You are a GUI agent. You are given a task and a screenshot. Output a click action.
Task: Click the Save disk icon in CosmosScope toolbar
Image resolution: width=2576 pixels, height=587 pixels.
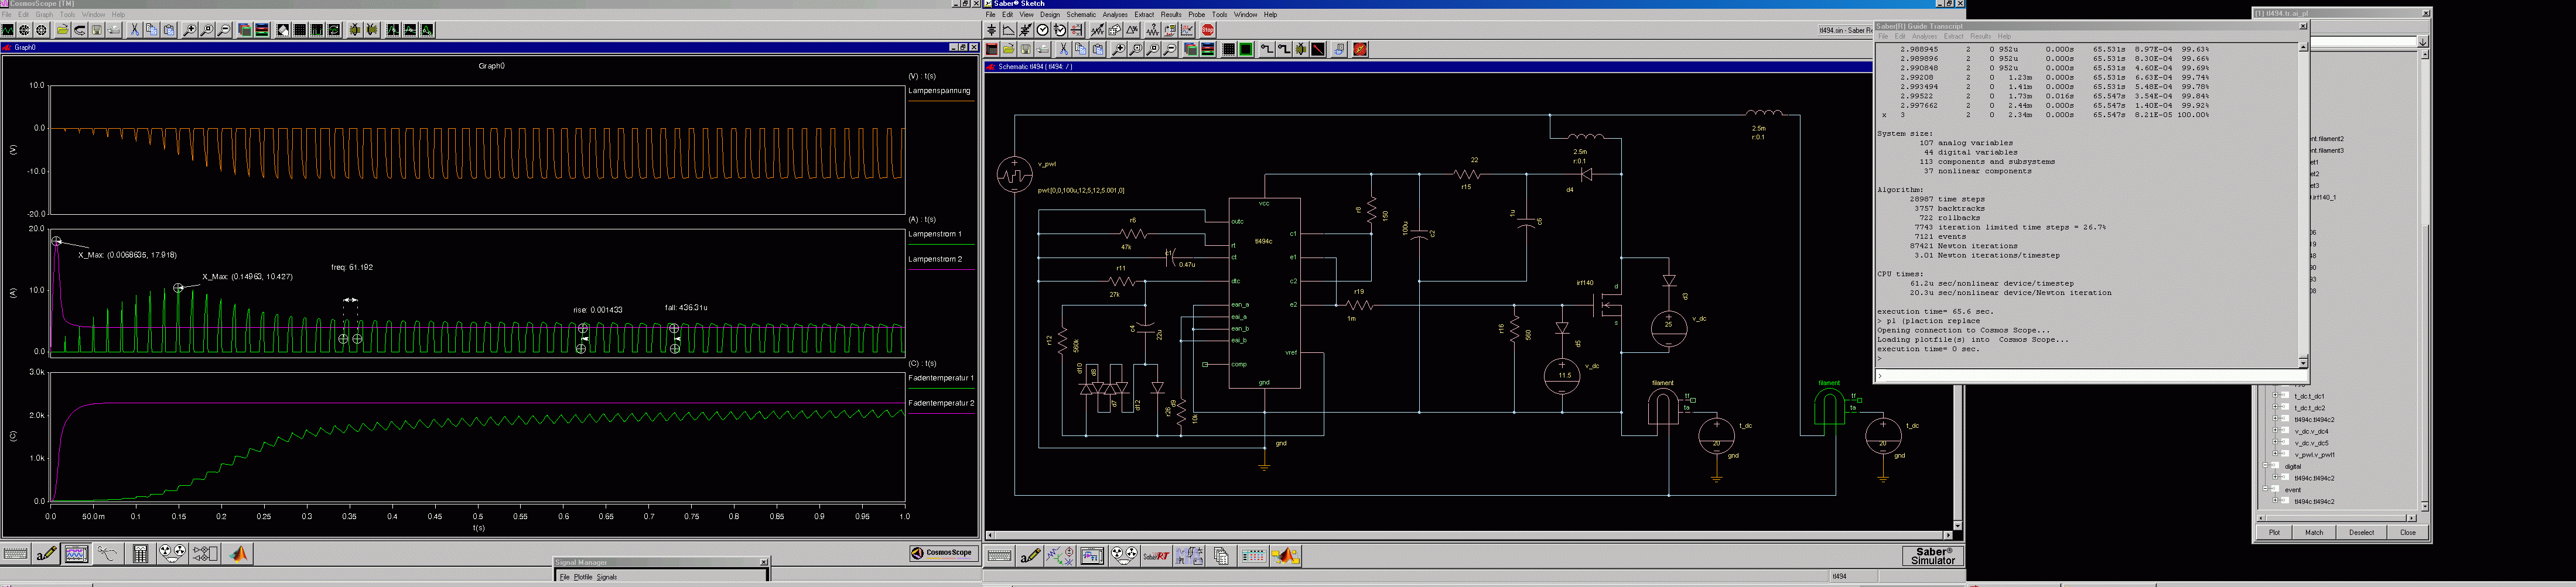click(x=97, y=30)
